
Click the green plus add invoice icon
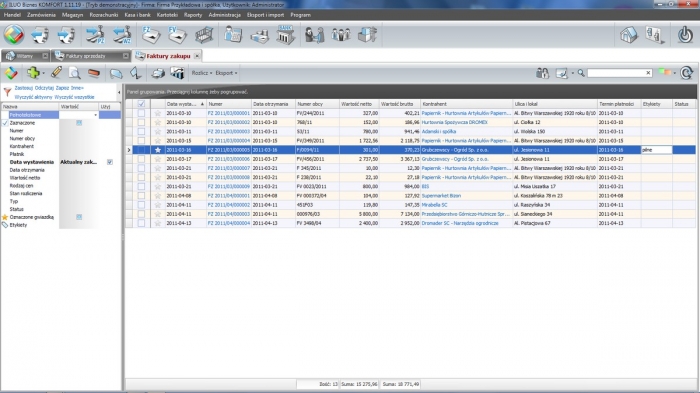[33, 72]
